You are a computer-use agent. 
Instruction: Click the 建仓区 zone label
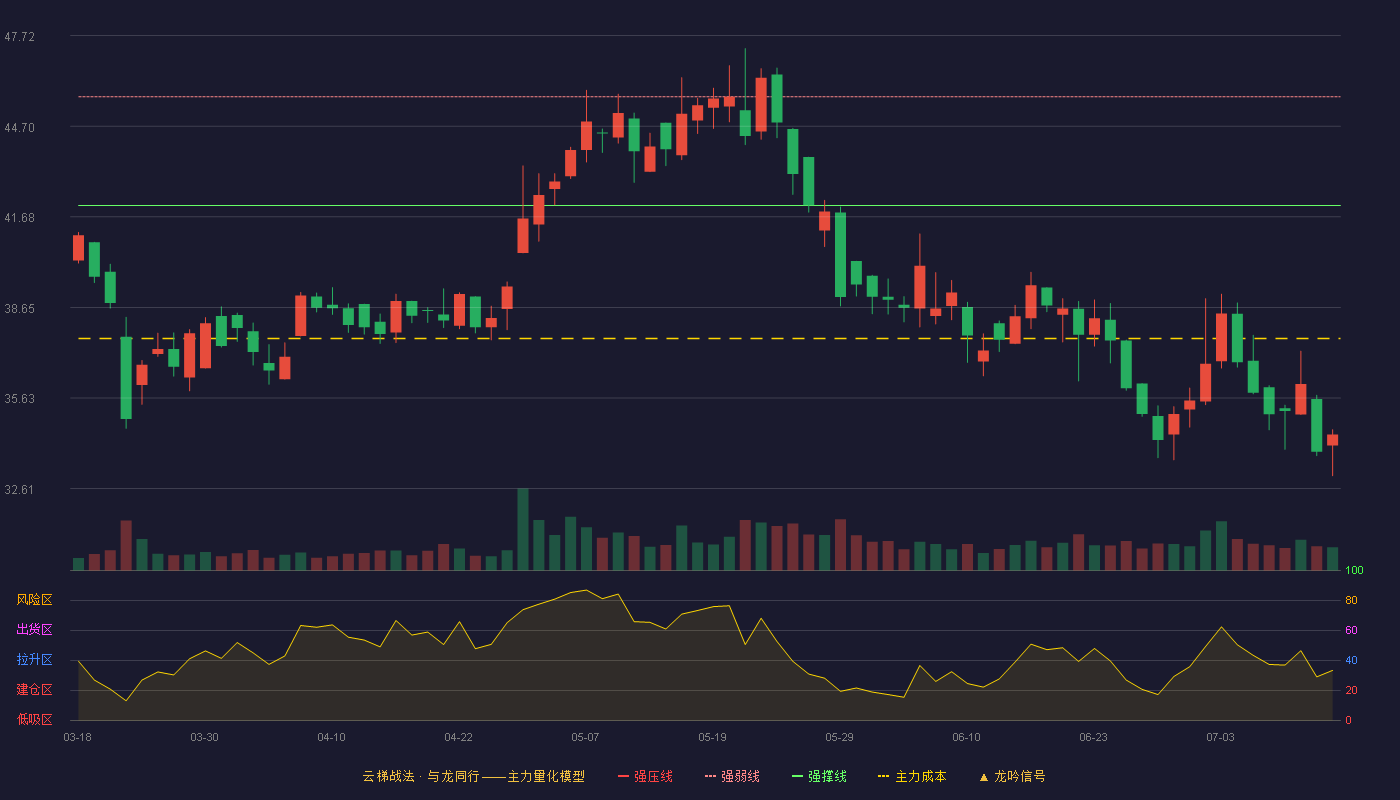[x=34, y=690]
